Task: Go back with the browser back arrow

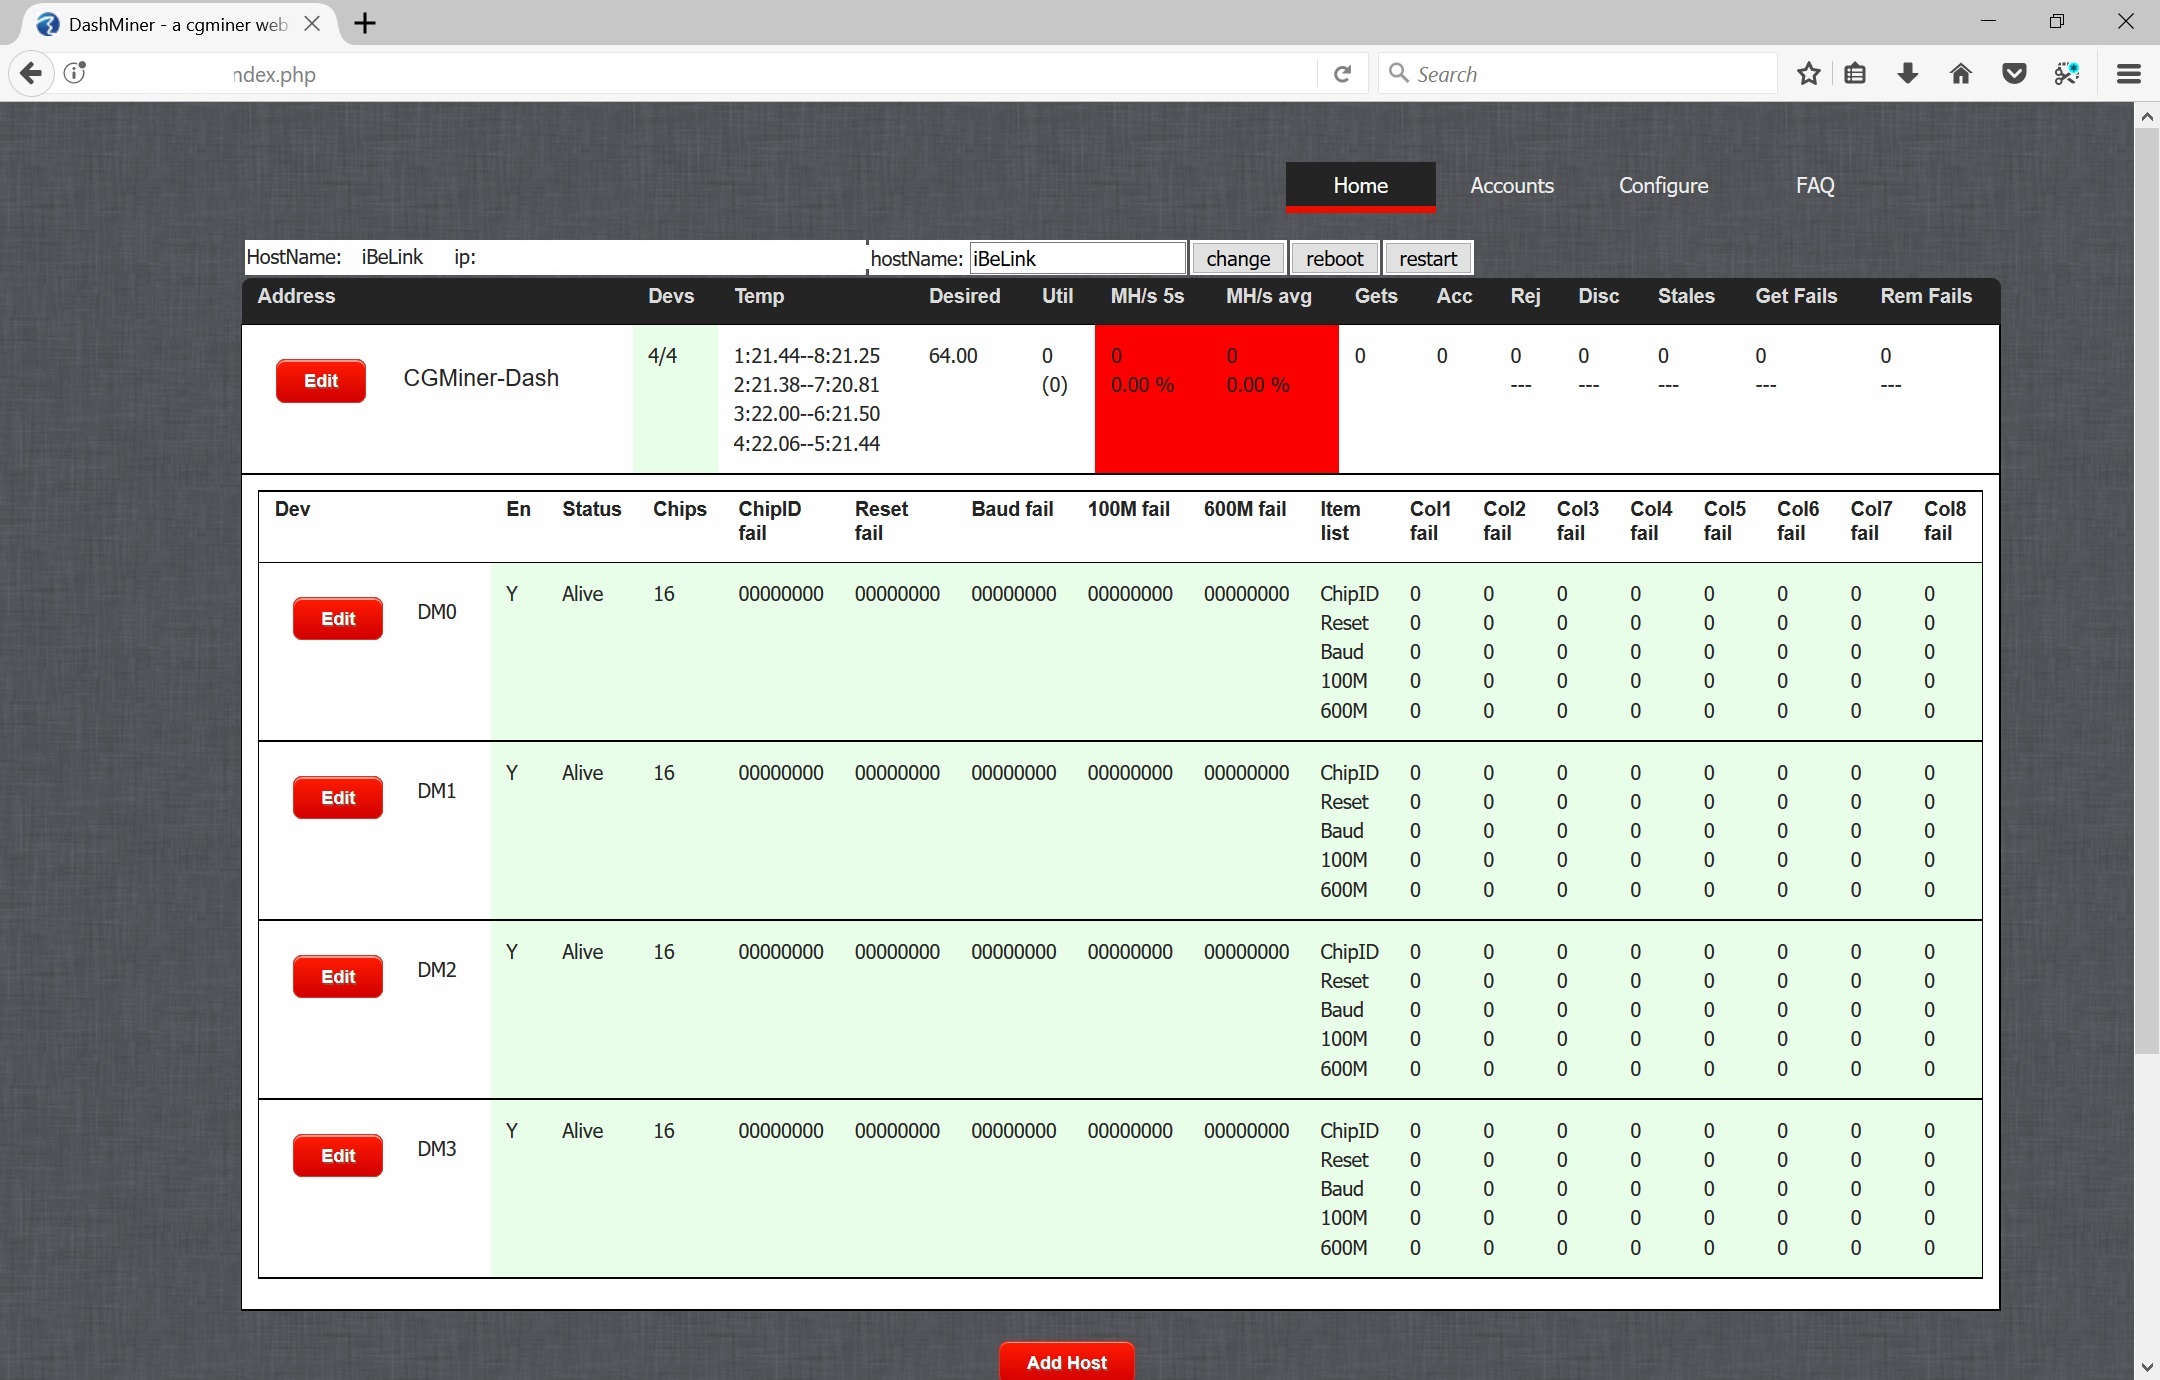Action: (31, 73)
